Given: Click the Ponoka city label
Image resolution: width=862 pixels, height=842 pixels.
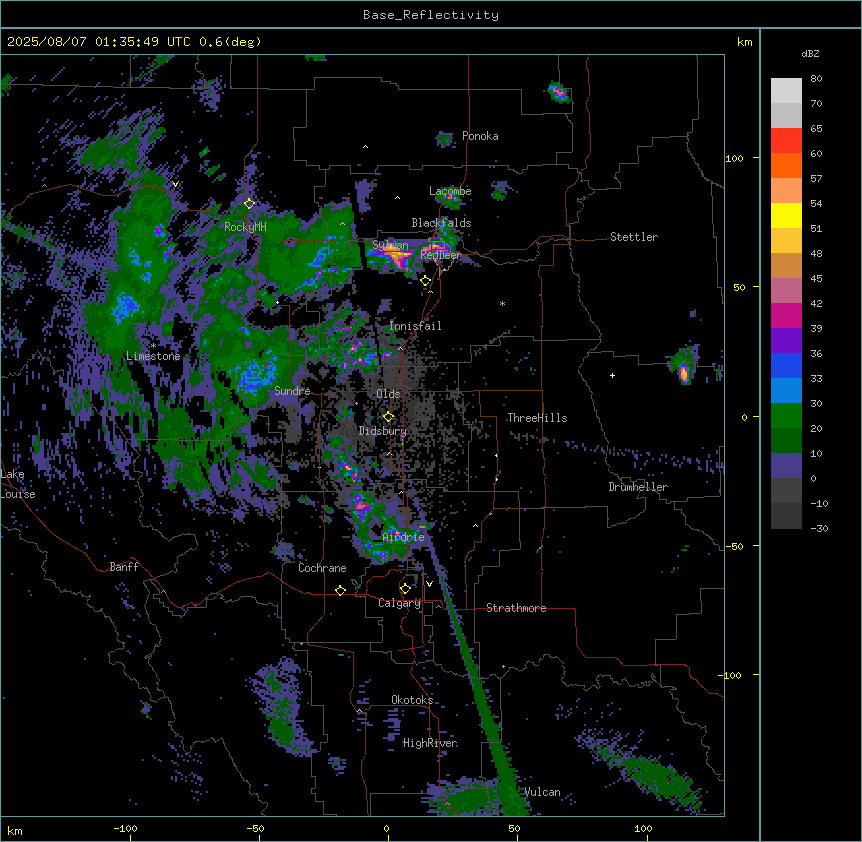Looking at the screenshot, I should [480, 136].
